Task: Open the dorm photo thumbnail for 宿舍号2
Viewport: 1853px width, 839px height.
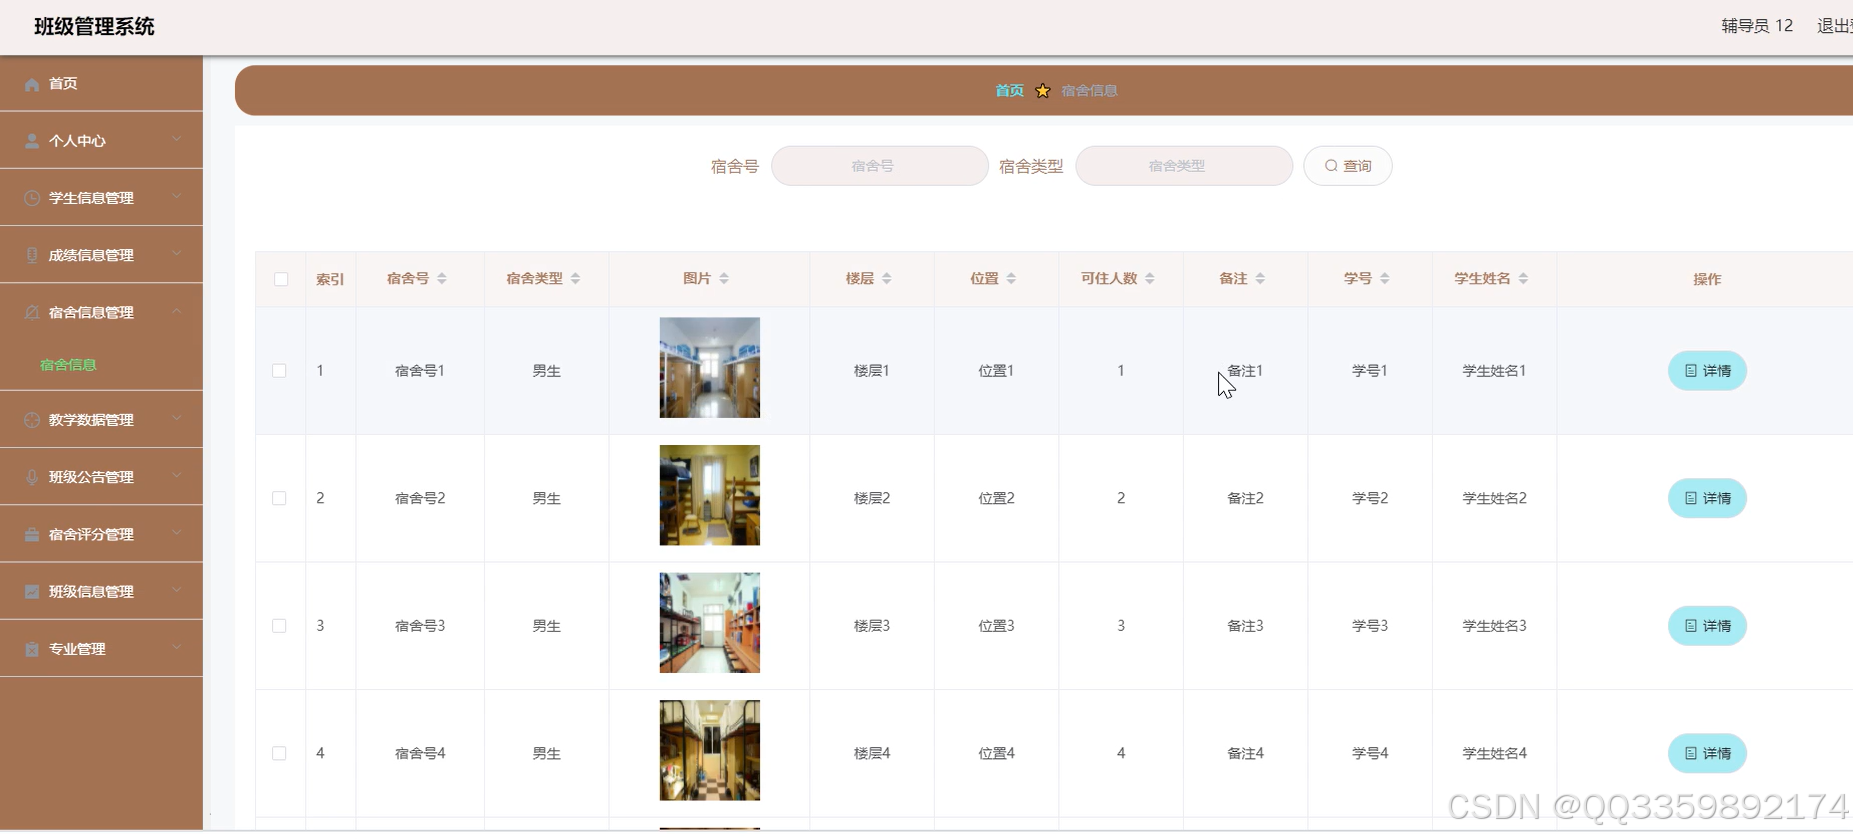Action: (x=710, y=495)
